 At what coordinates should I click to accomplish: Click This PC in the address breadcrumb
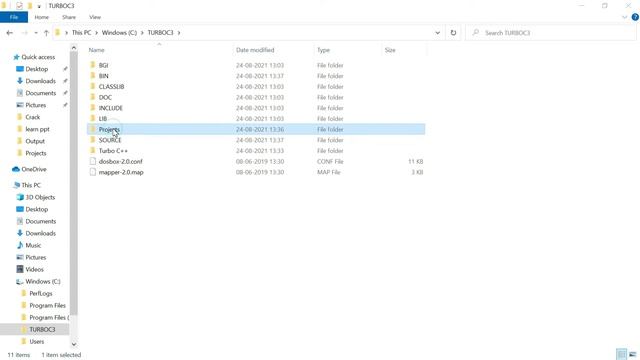[x=81, y=33]
